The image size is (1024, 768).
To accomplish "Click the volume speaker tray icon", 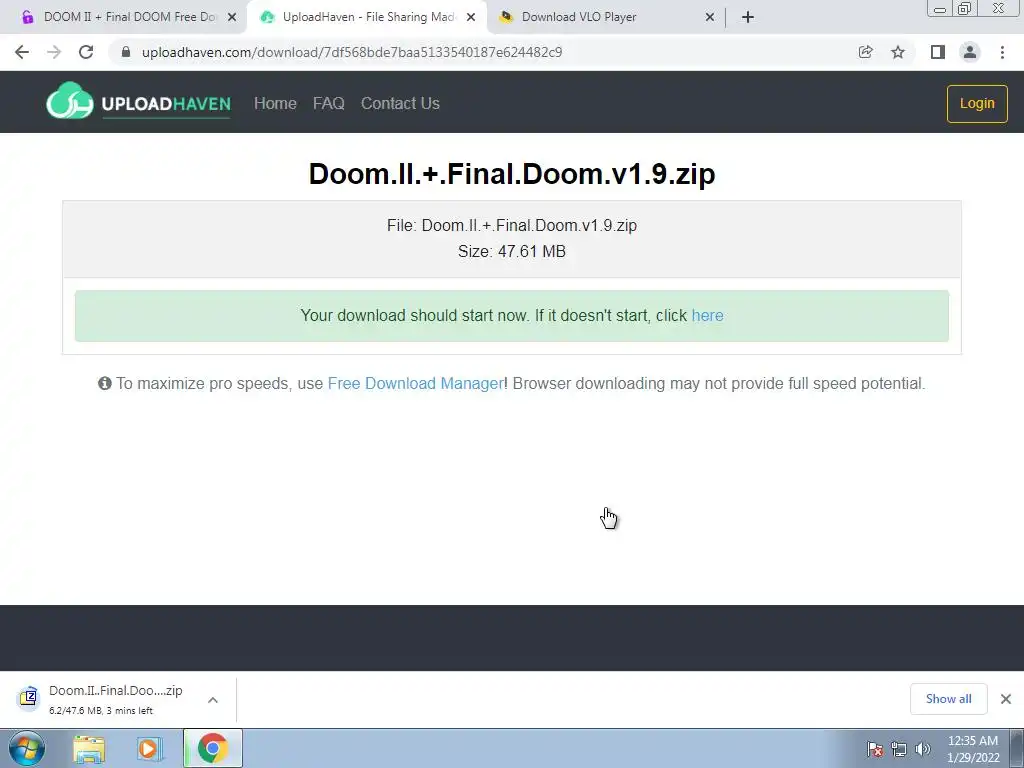I will pyautogui.click(x=923, y=749).
